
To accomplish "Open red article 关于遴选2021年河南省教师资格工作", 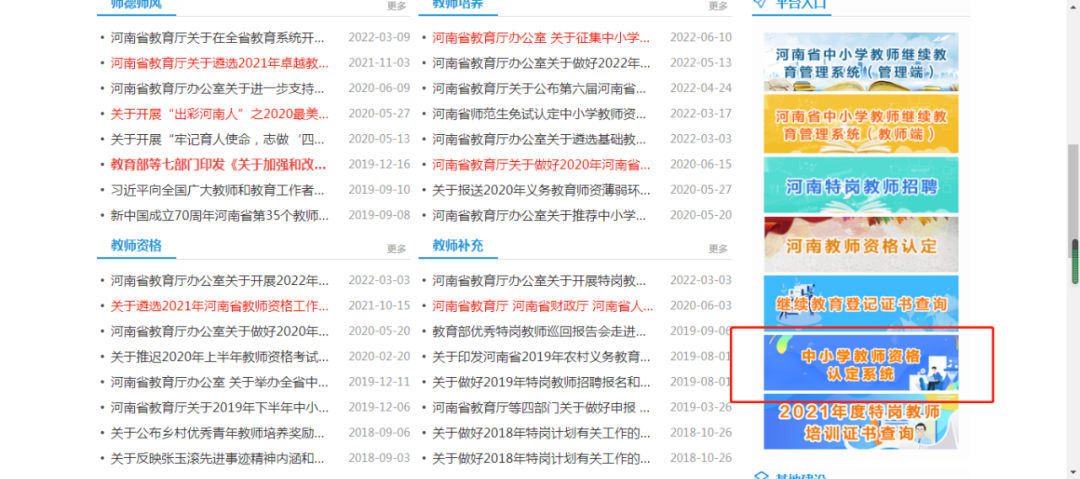I will click(219, 306).
